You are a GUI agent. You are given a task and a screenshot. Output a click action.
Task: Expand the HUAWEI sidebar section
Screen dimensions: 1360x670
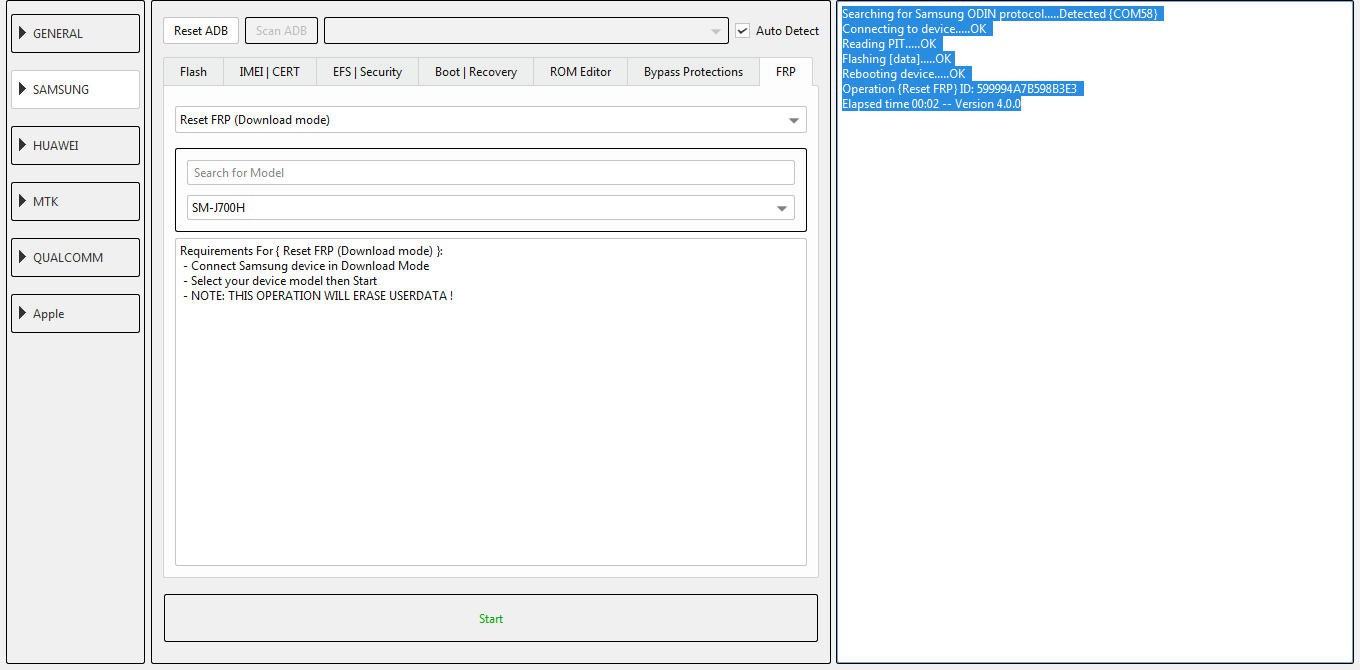tap(75, 145)
